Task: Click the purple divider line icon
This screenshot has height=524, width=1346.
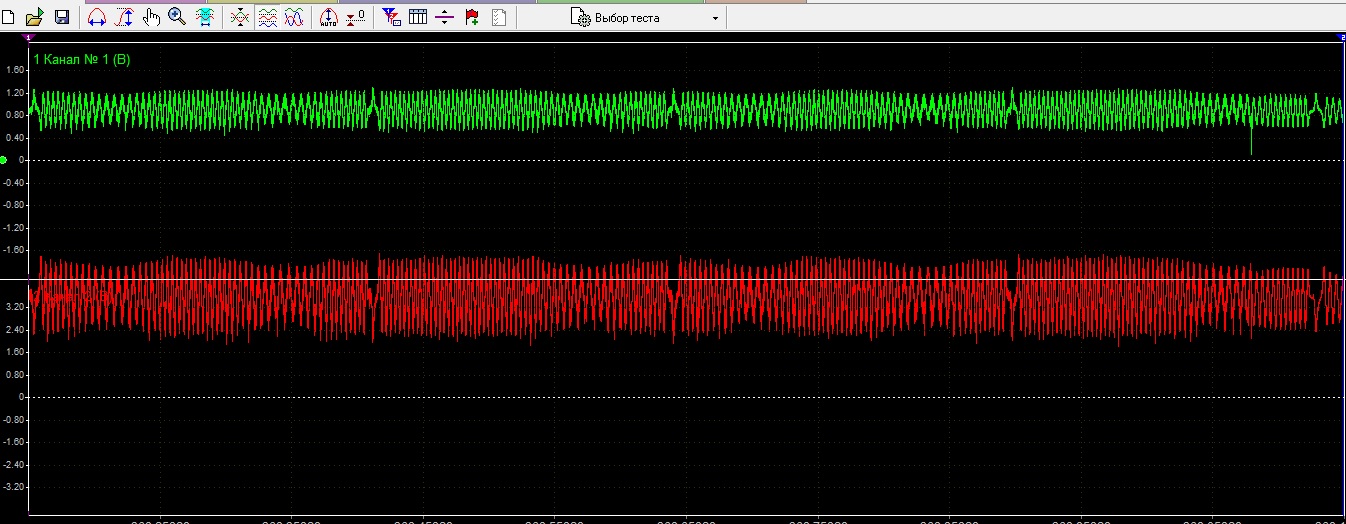Action: click(x=445, y=17)
